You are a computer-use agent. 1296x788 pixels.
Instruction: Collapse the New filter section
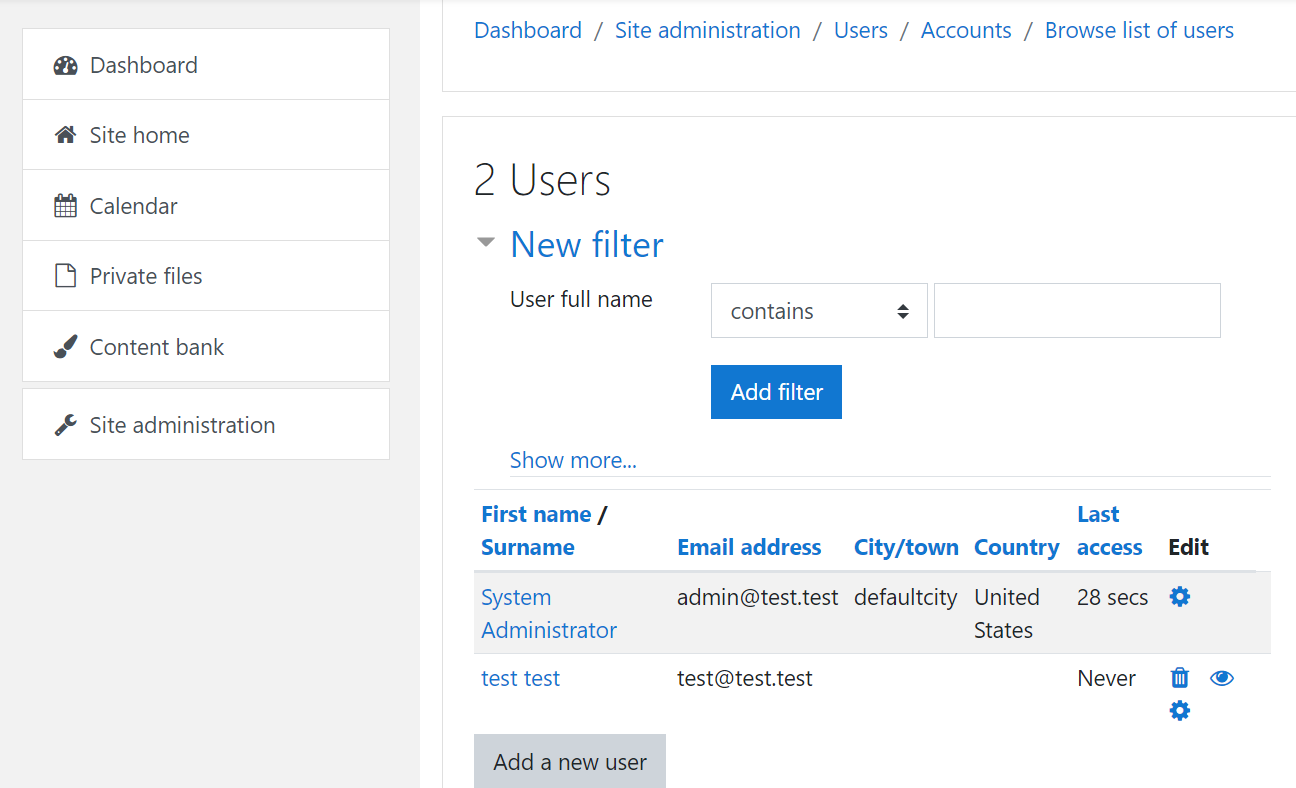click(486, 241)
